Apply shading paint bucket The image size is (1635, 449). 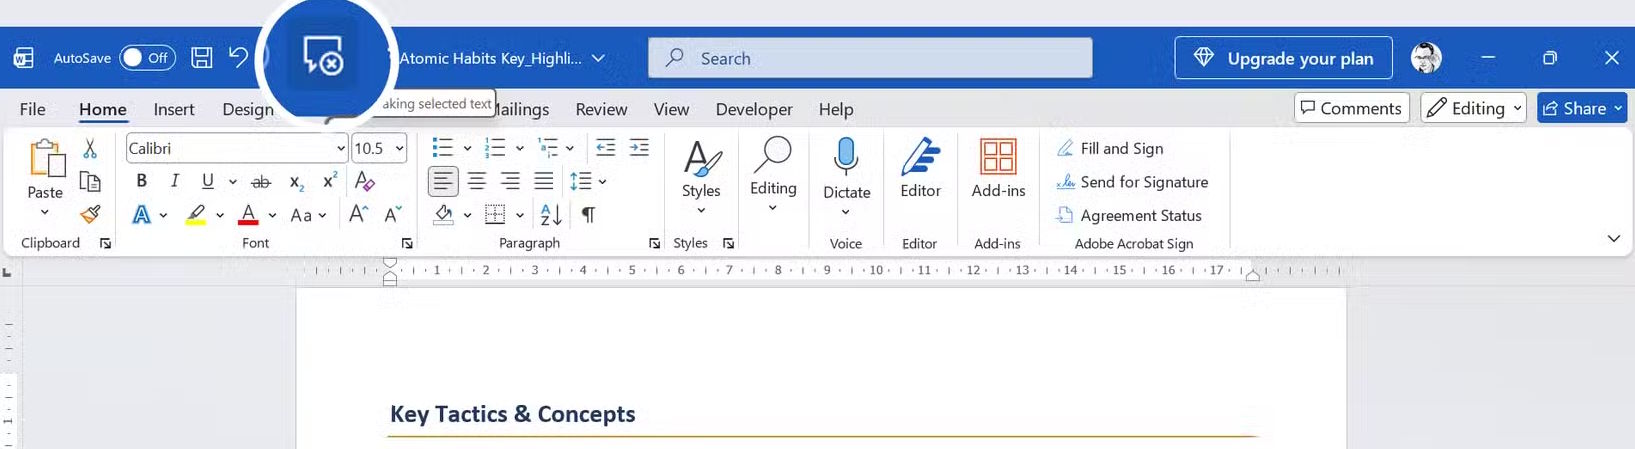[444, 214]
